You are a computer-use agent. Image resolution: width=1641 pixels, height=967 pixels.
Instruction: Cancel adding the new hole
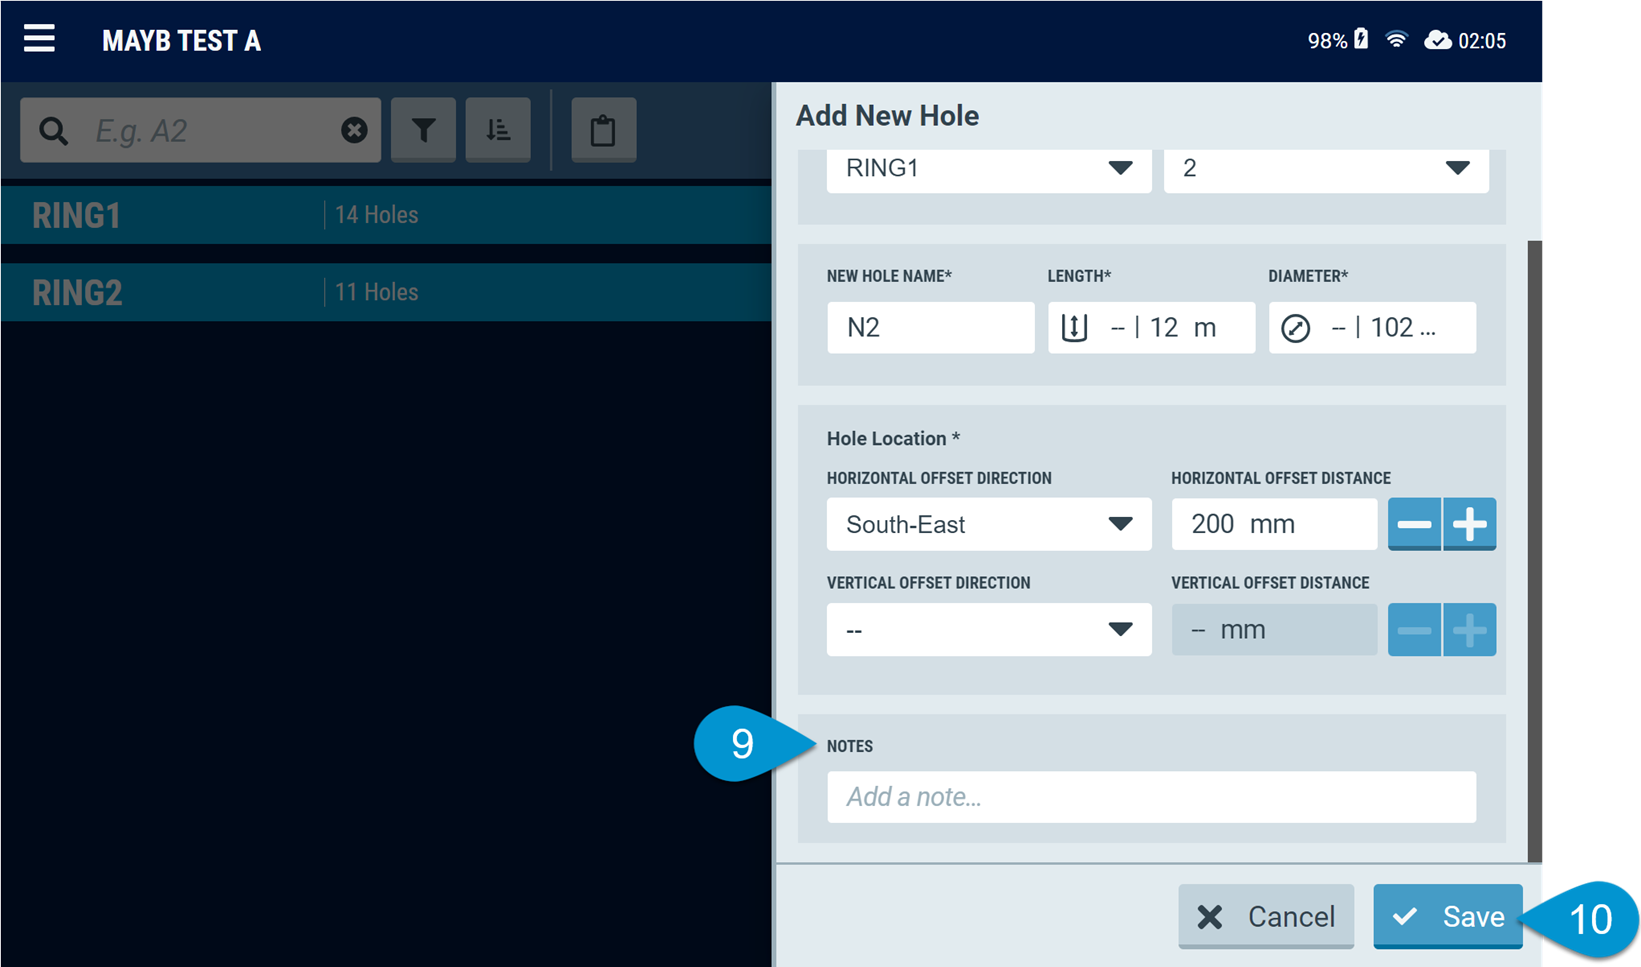coord(1266,916)
